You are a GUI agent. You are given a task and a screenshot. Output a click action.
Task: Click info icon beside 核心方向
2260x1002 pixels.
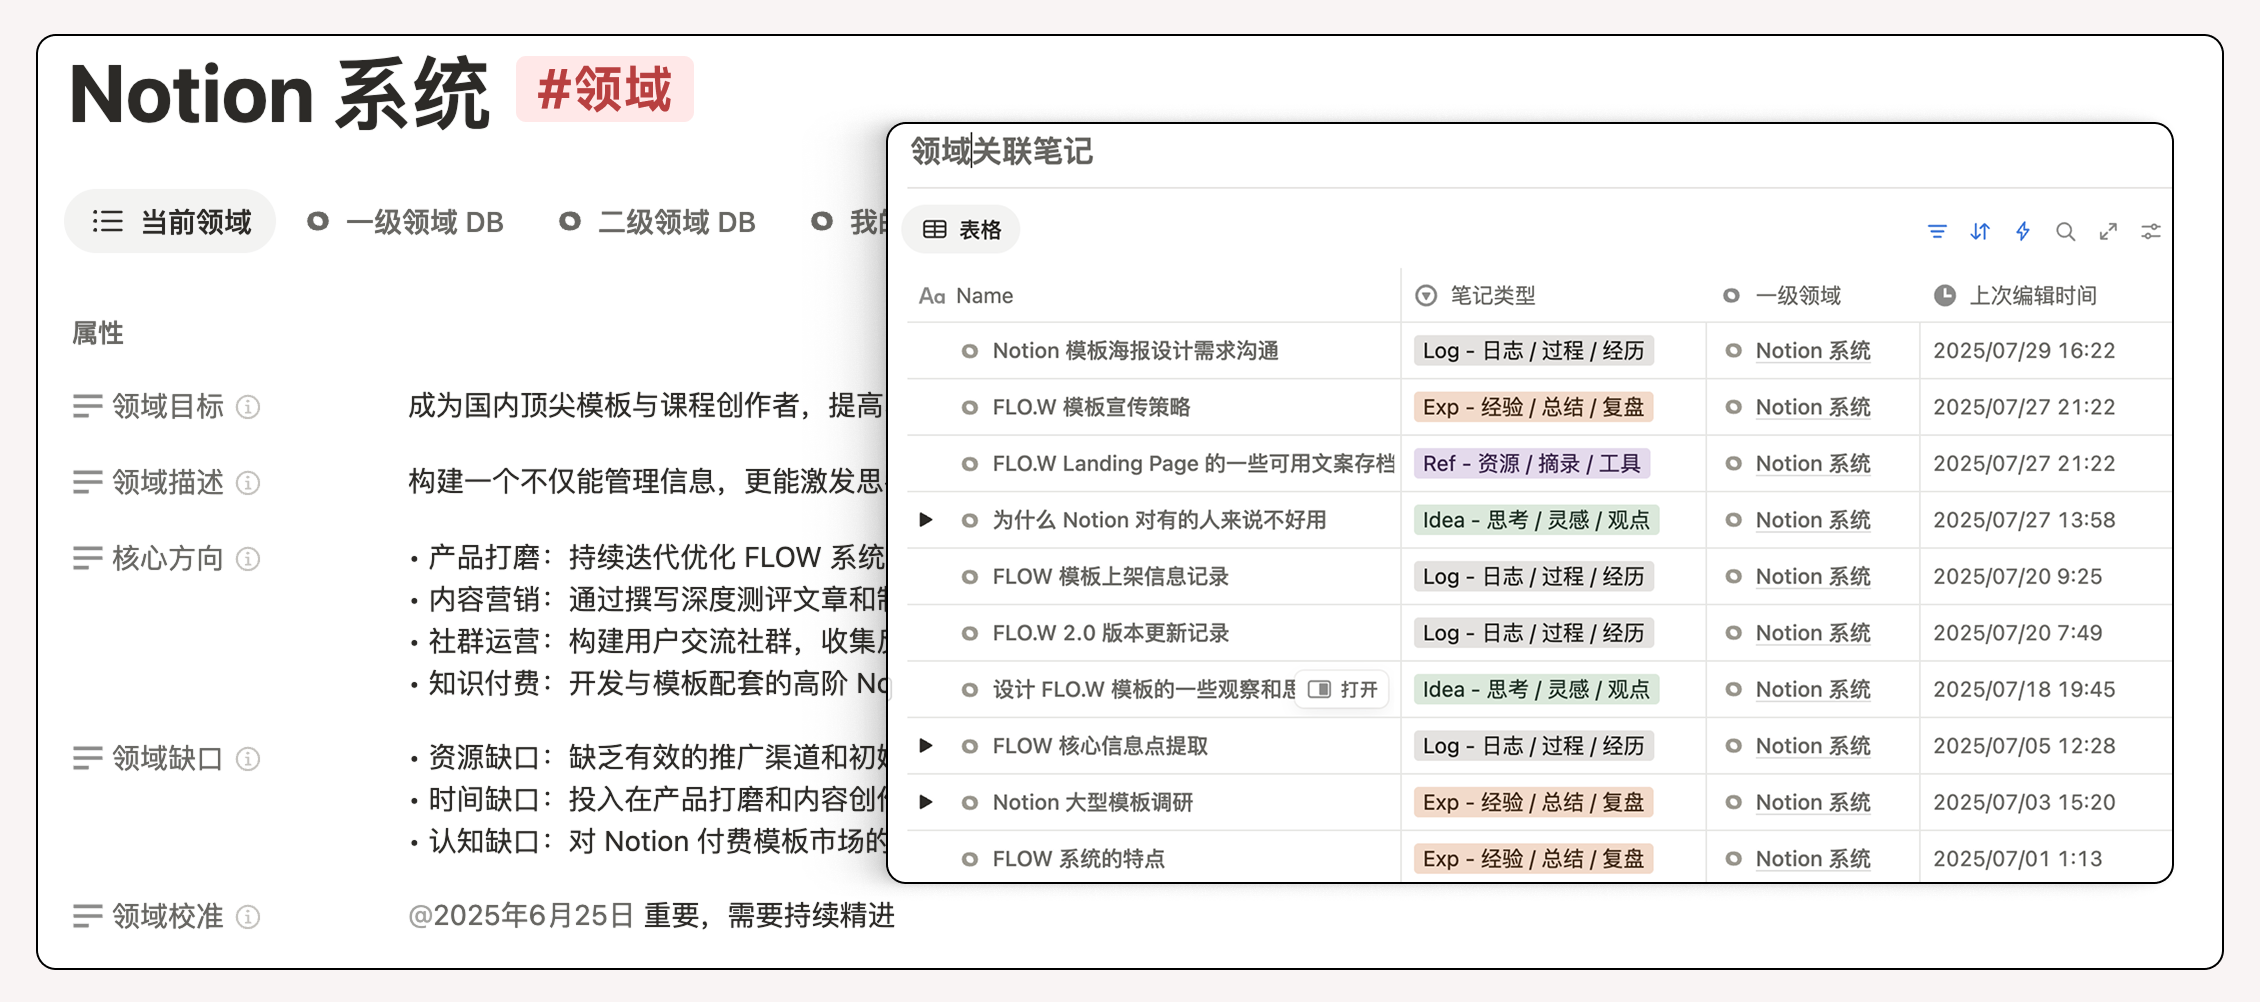pos(248,559)
